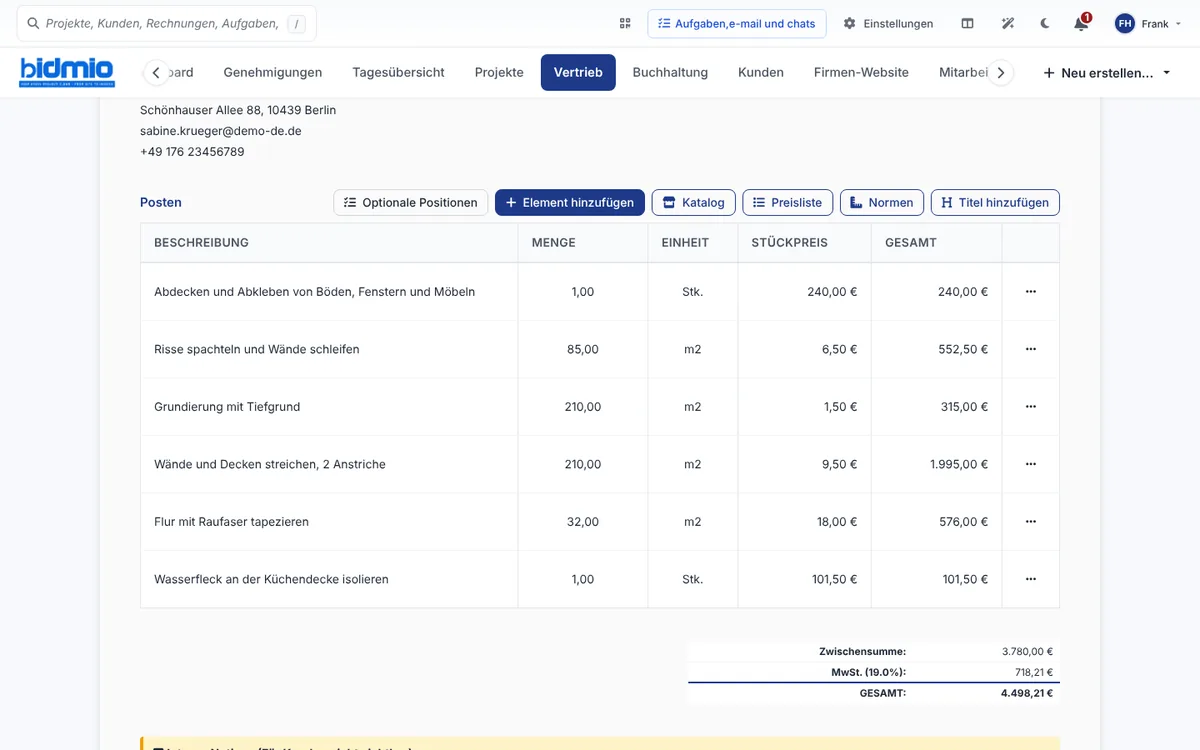Open the Katalog
1200x750 pixels.
click(694, 202)
